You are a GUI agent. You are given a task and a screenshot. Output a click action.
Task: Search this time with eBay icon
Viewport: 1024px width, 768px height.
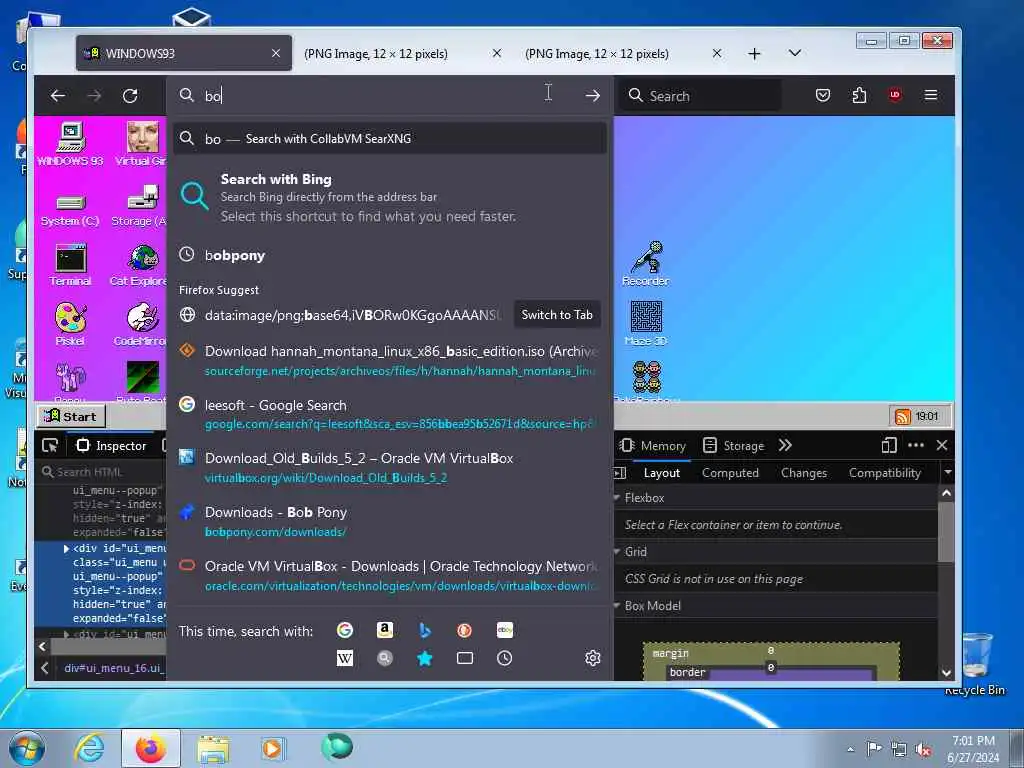point(505,630)
